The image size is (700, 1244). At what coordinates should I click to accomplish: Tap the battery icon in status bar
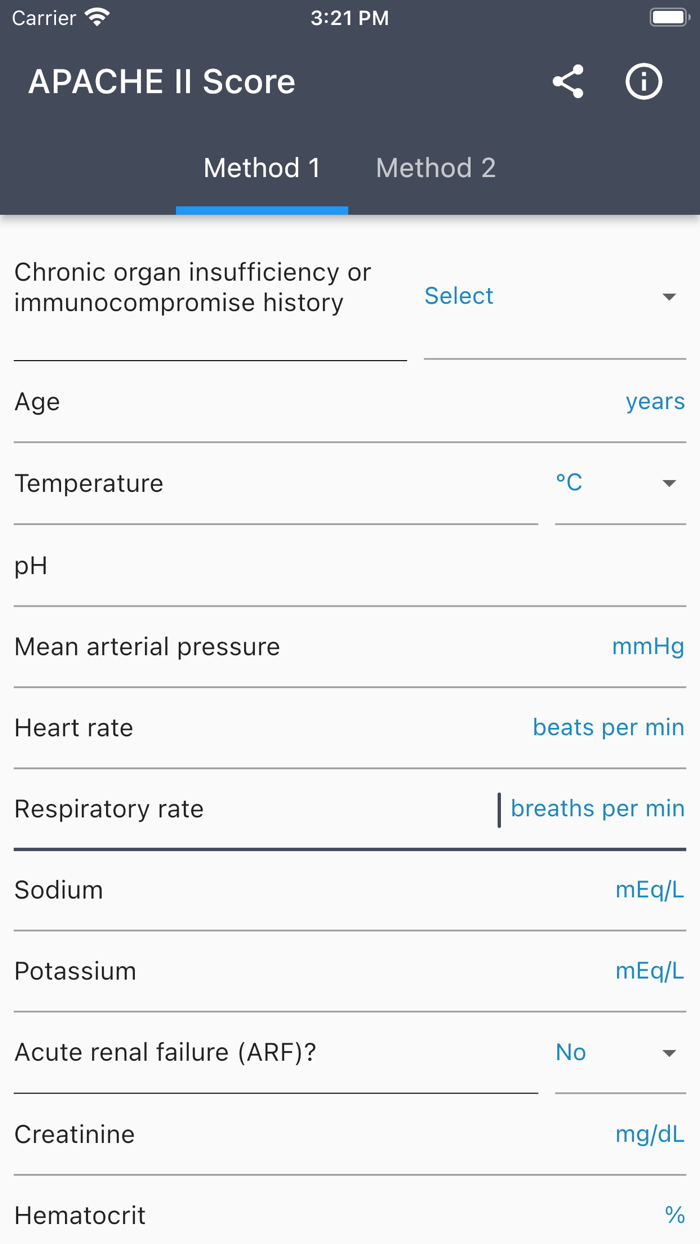[x=668, y=18]
